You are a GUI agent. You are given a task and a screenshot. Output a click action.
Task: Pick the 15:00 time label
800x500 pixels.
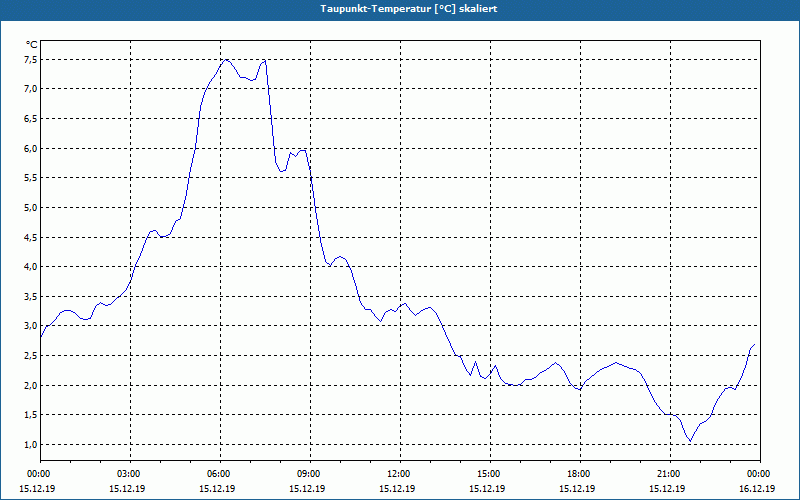pos(488,474)
